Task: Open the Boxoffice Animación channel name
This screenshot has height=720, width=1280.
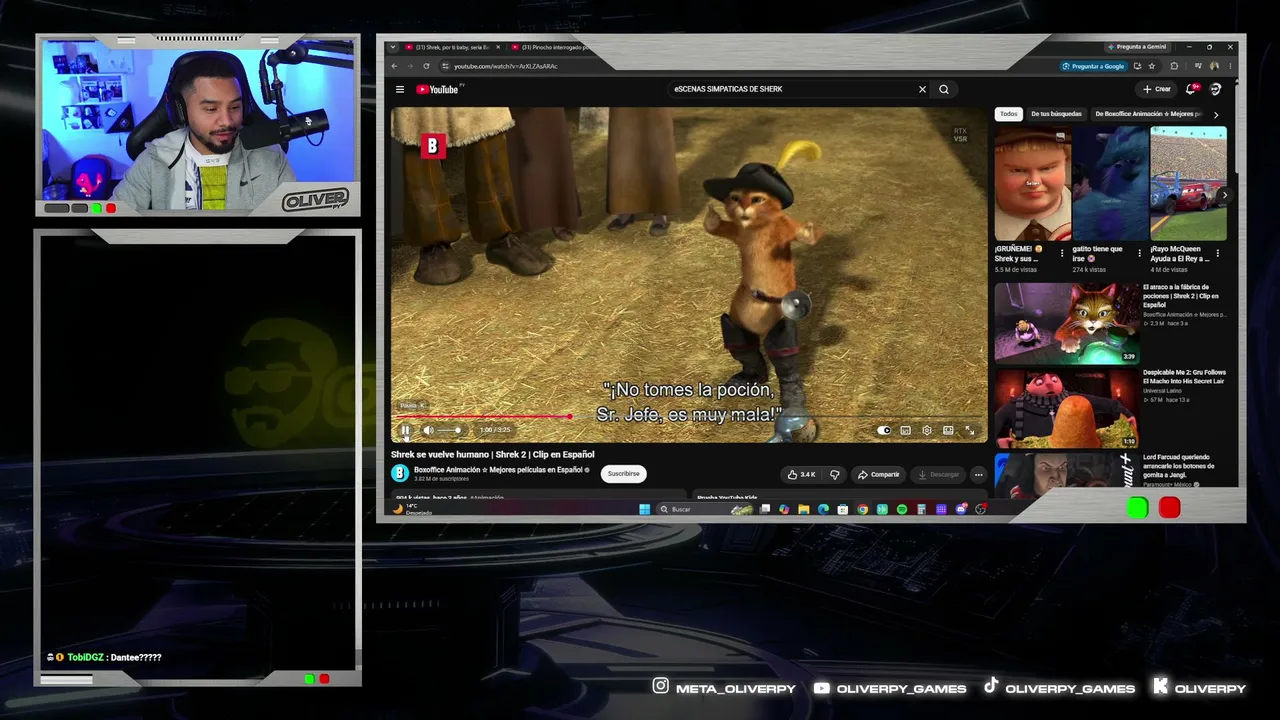Action: click(x=498, y=469)
